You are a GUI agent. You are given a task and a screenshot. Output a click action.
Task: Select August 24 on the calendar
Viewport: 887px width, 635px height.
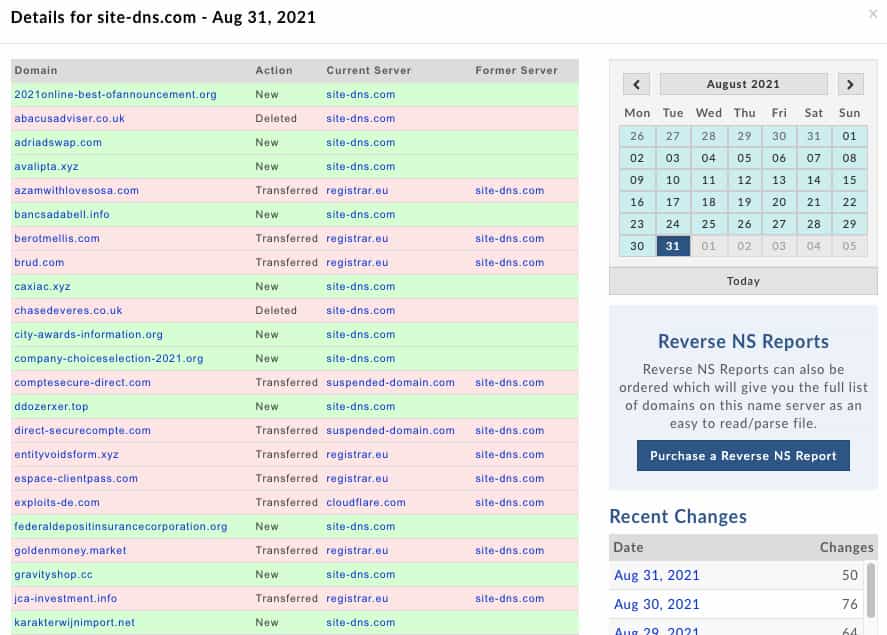point(672,224)
